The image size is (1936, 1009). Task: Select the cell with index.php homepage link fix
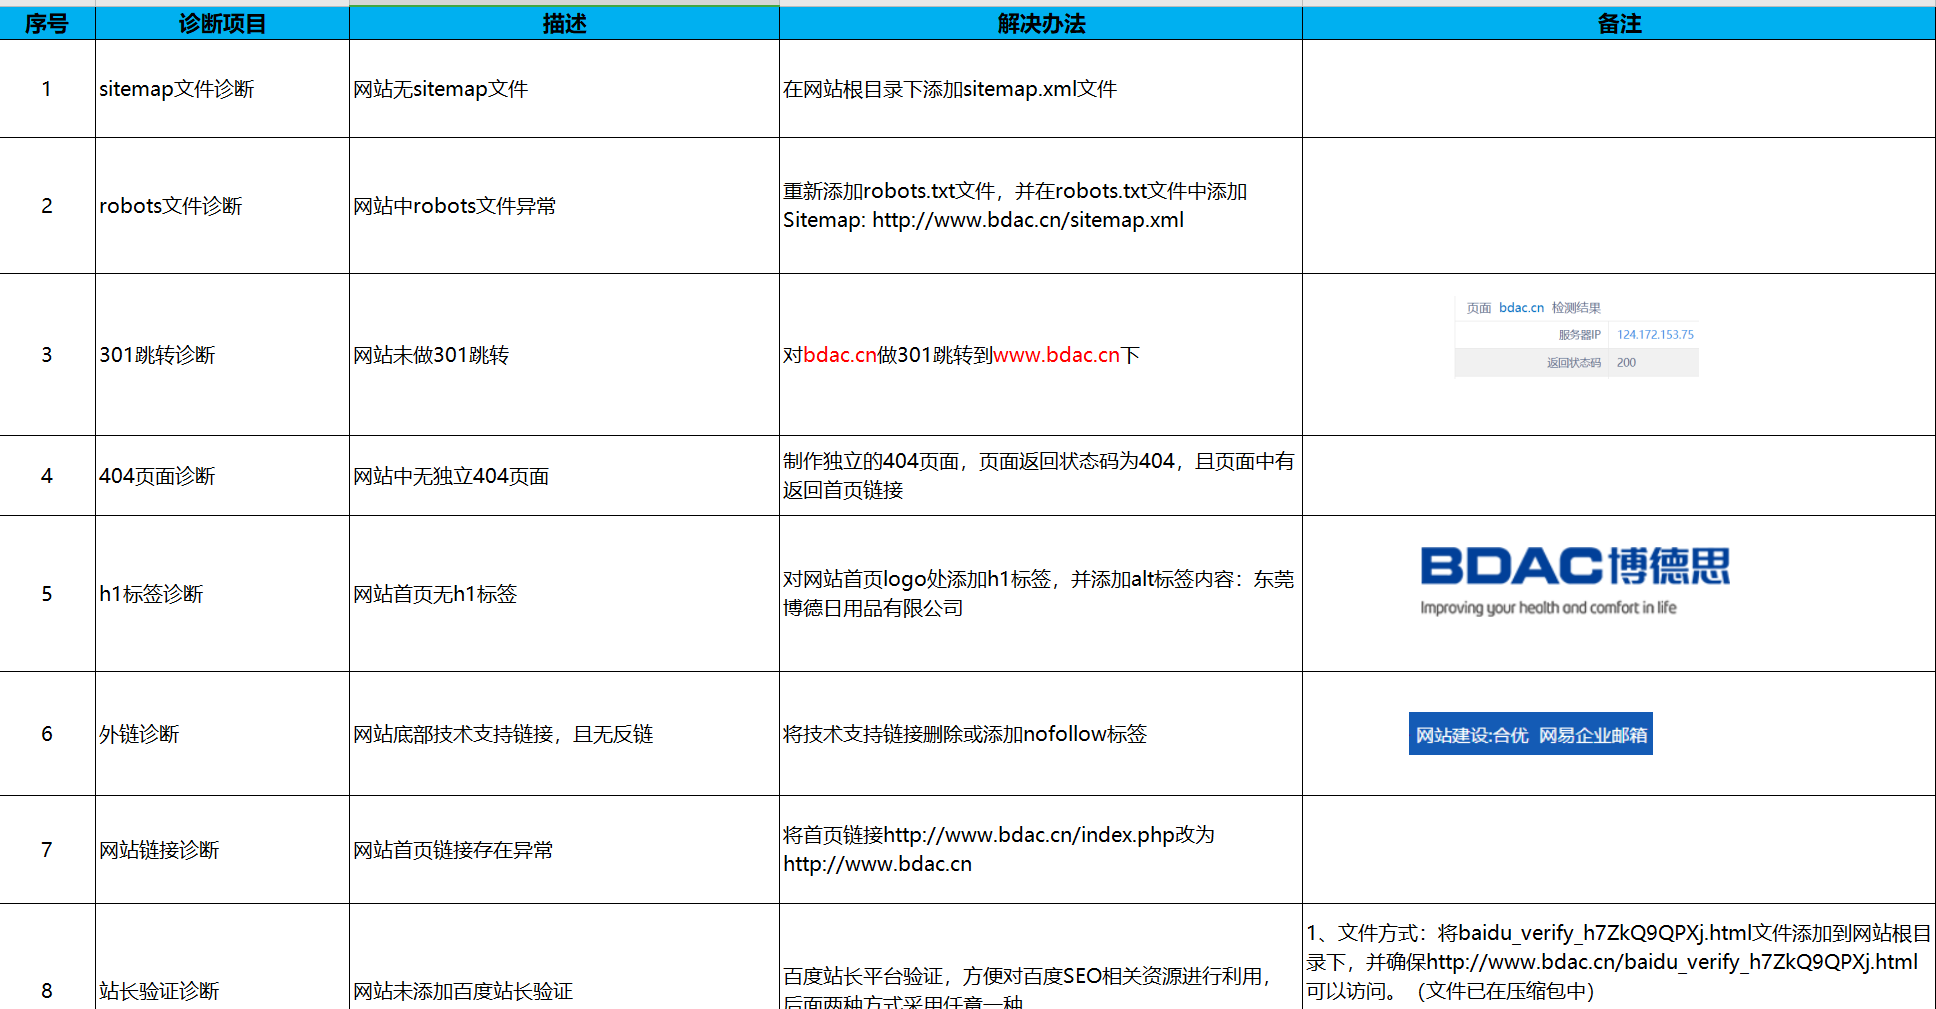point(1040,849)
